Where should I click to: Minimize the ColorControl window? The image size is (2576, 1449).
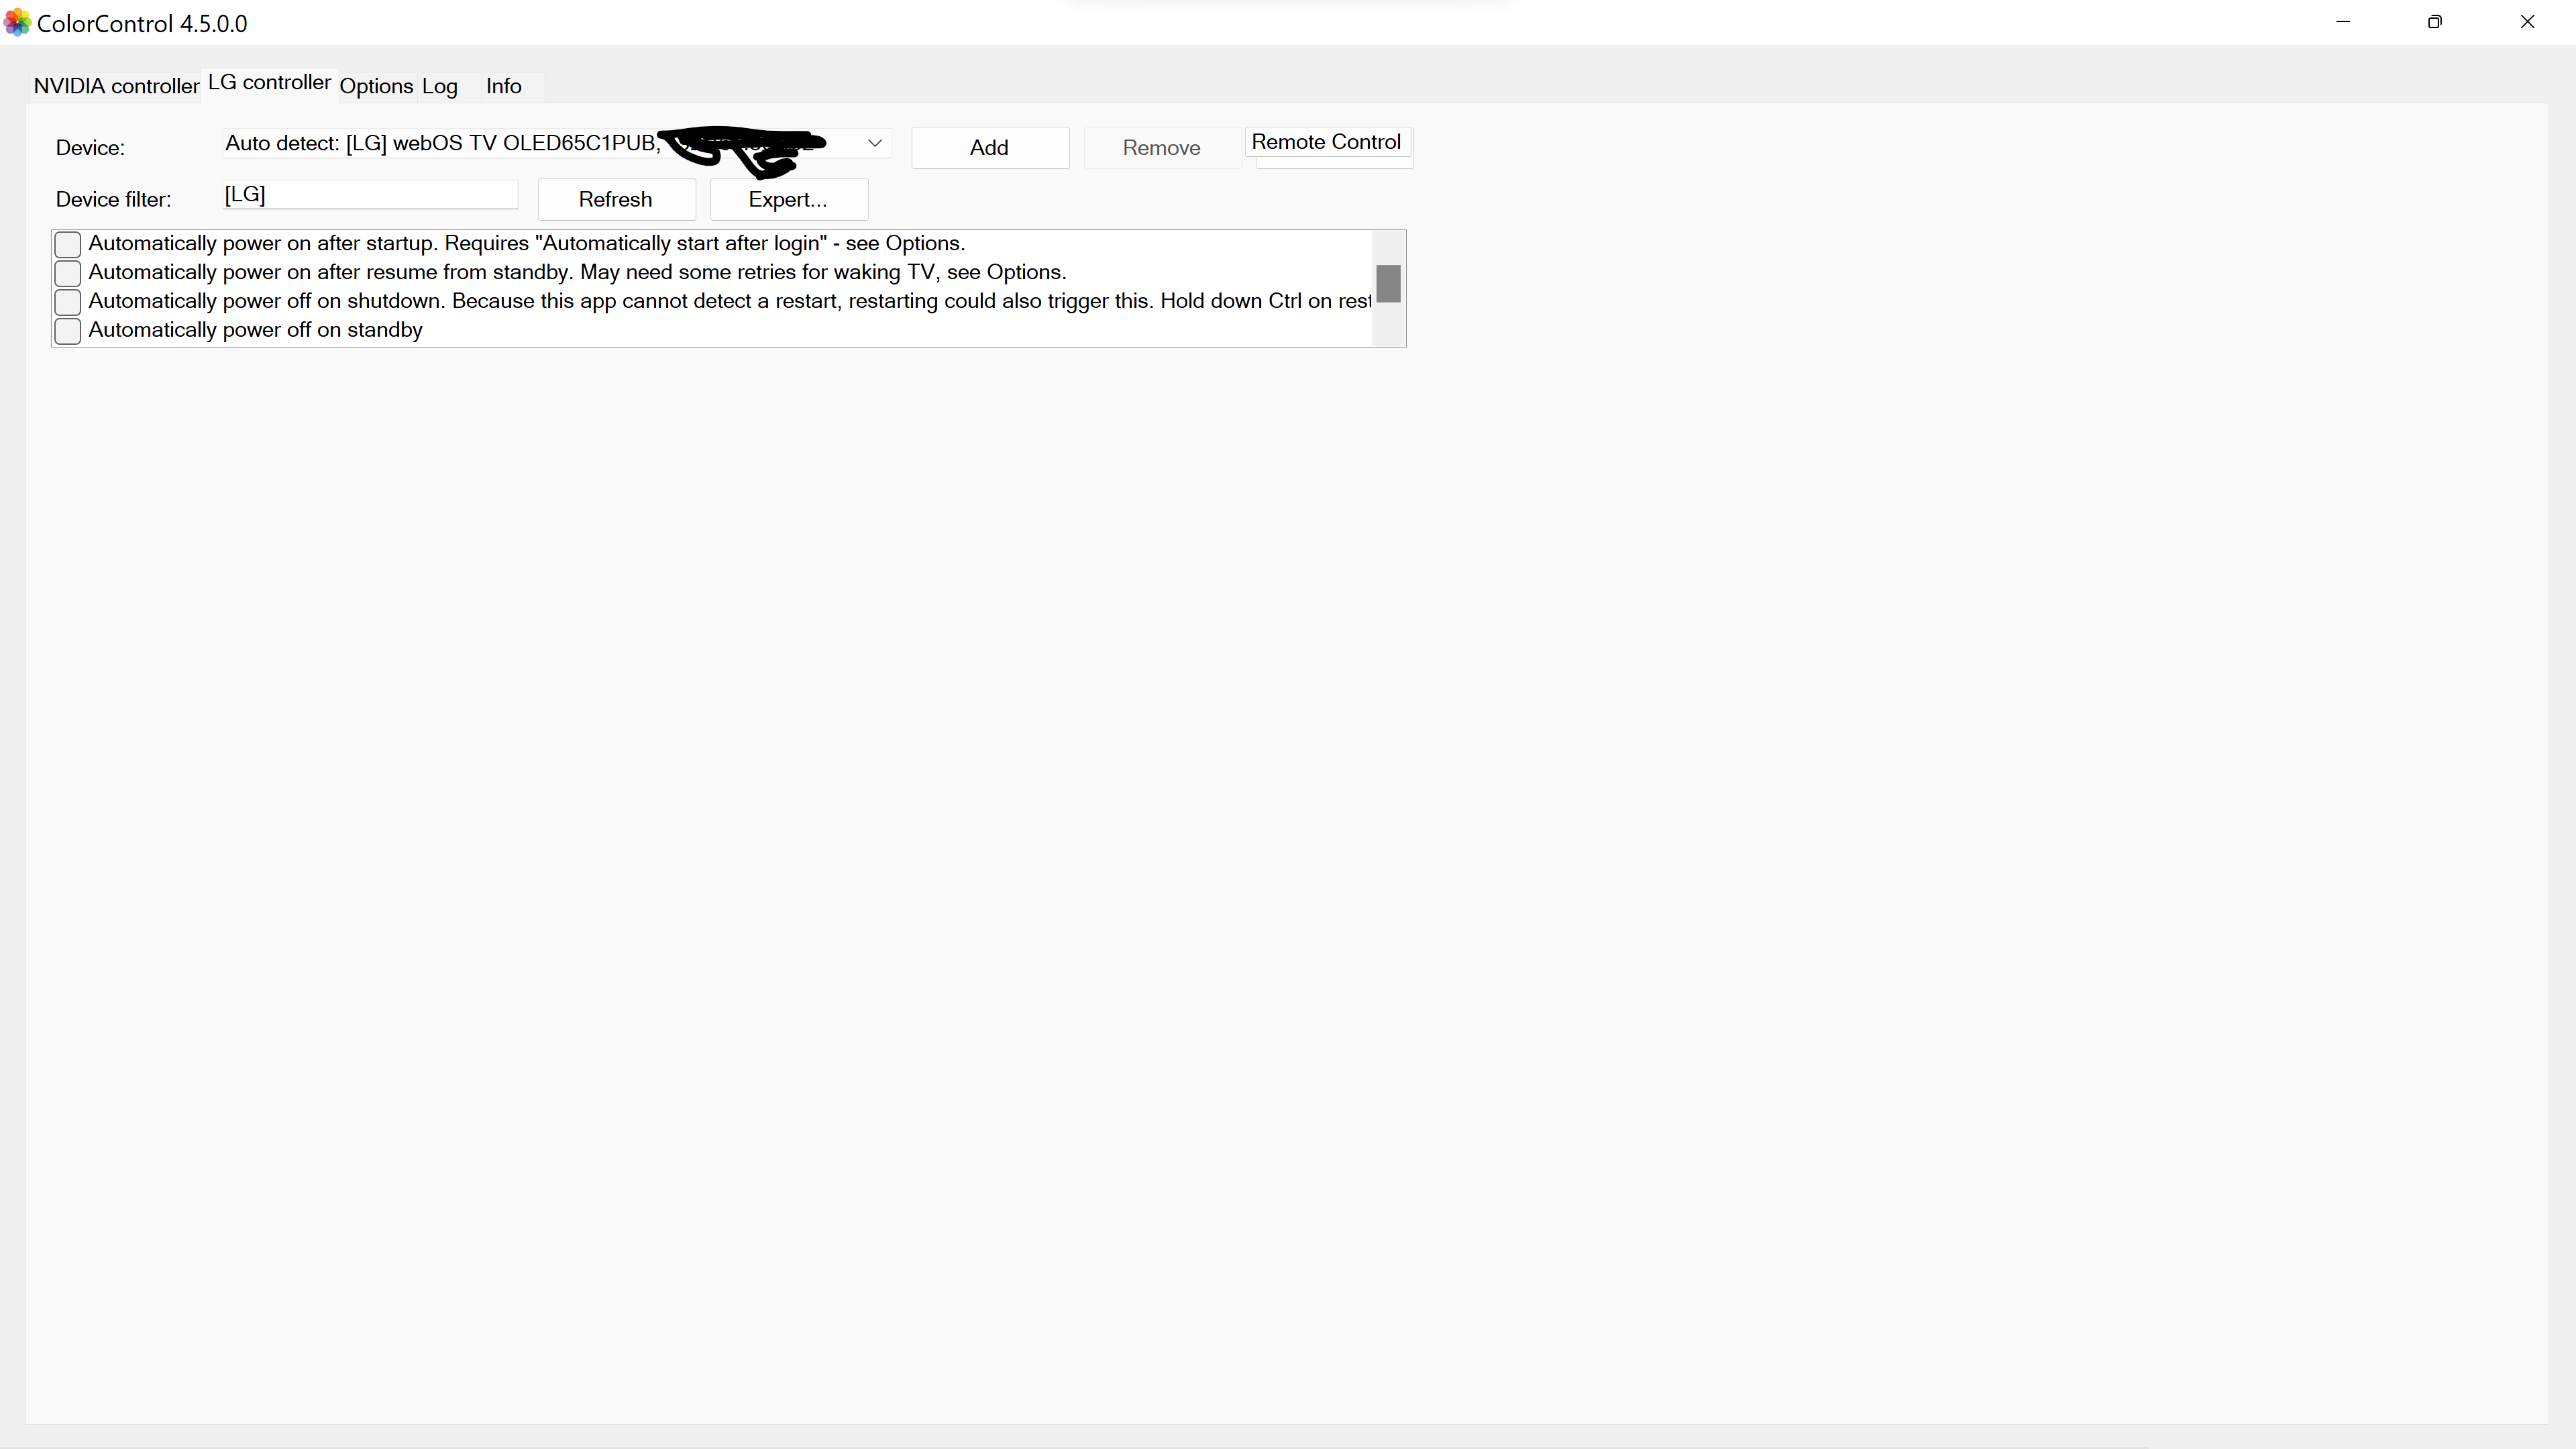point(2344,21)
